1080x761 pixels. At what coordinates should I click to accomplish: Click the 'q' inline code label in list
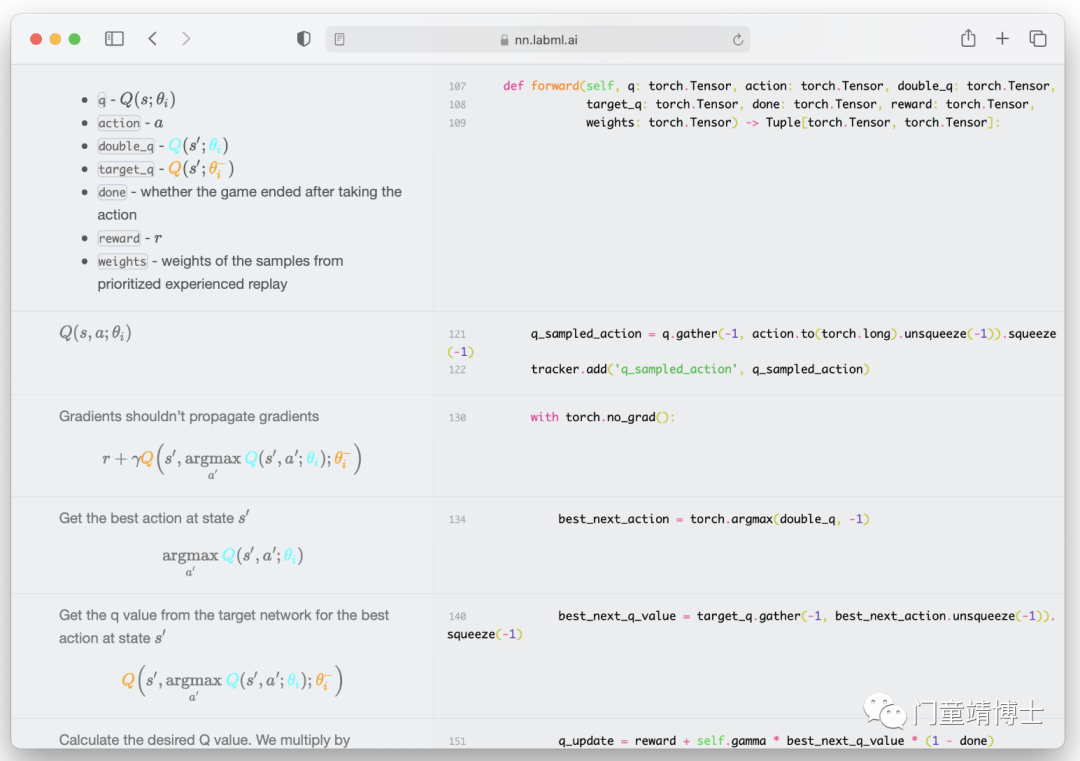[x=102, y=101]
